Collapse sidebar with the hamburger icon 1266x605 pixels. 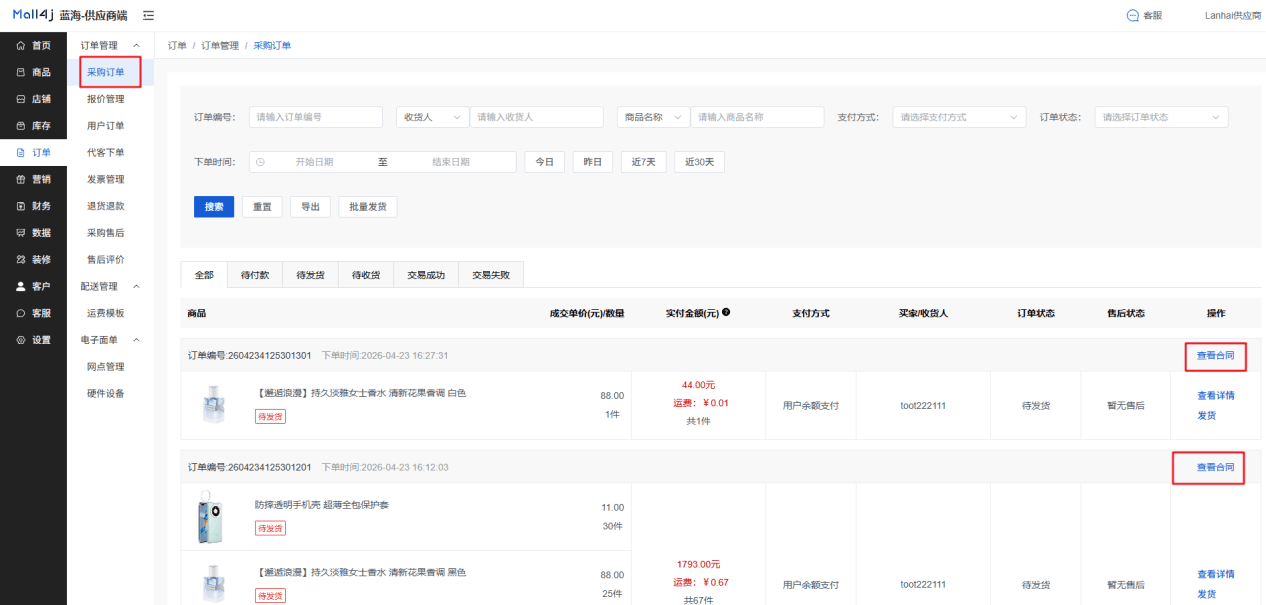tap(149, 15)
